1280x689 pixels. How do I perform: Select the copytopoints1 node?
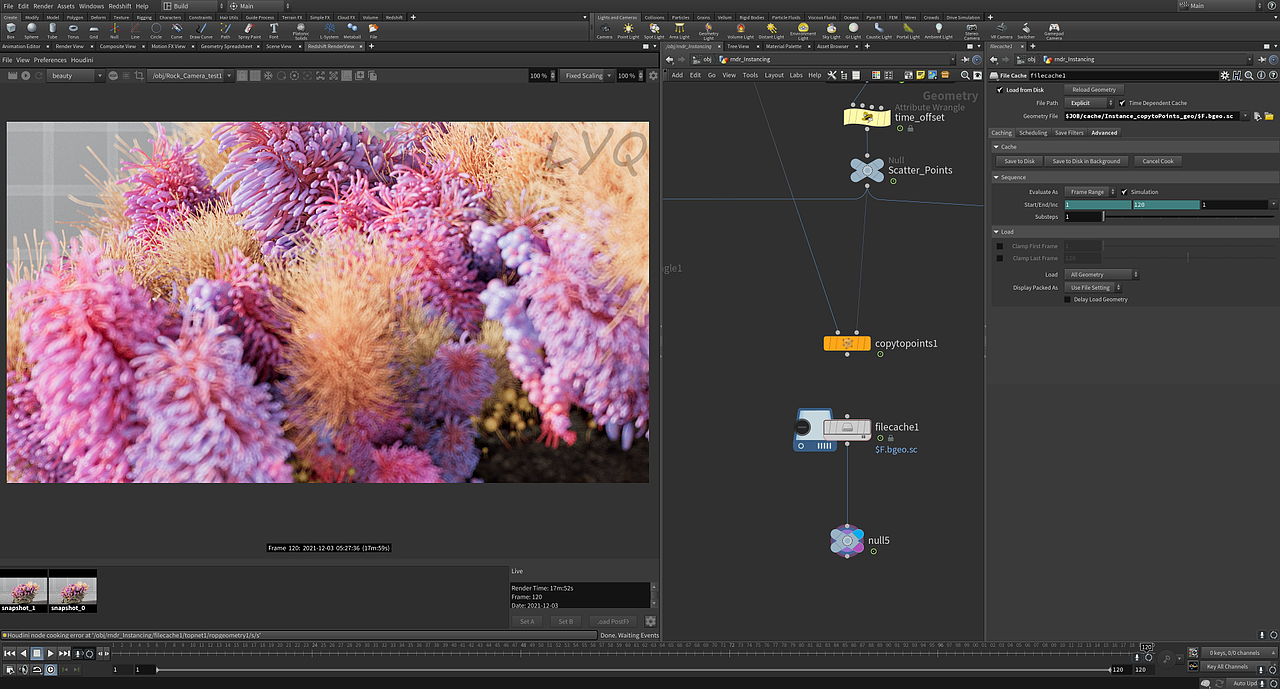847,343
